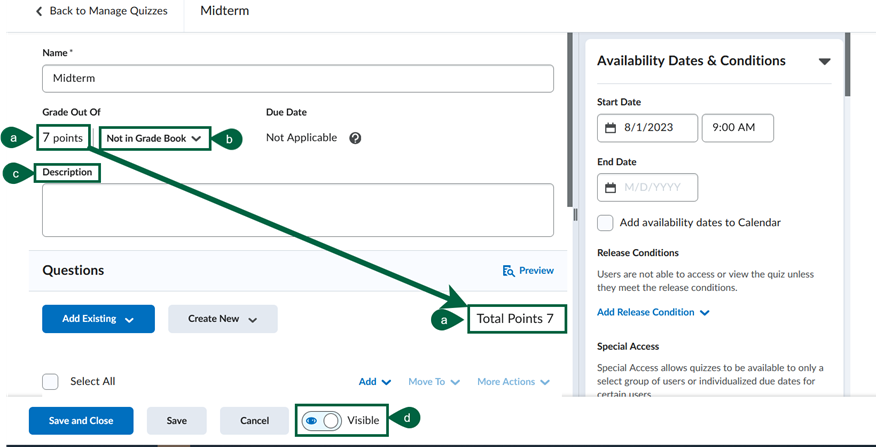Image resolution: width=876 pixels, height=447 pixels.
Task: Open the Add Release Condition menu
Action: (653, 312)
